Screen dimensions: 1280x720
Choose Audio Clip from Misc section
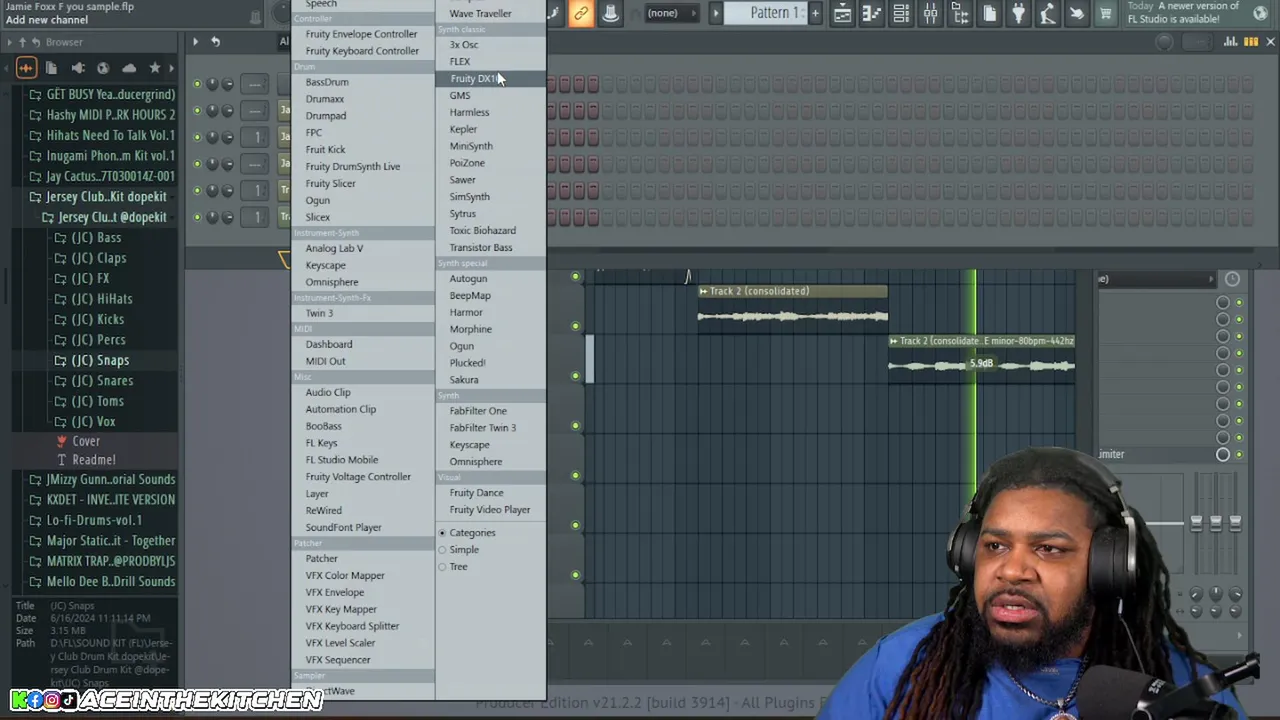click(x=328, y=393)
